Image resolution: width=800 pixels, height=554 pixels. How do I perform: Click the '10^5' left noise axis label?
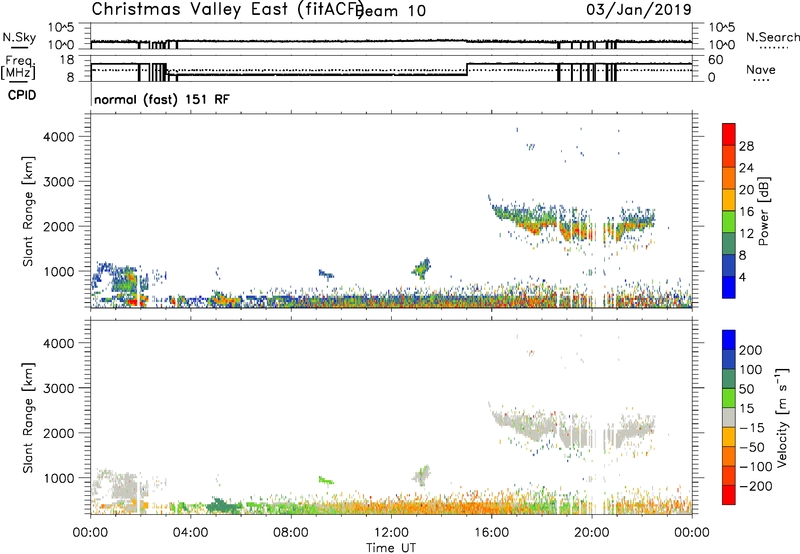(x=61, y=28)
